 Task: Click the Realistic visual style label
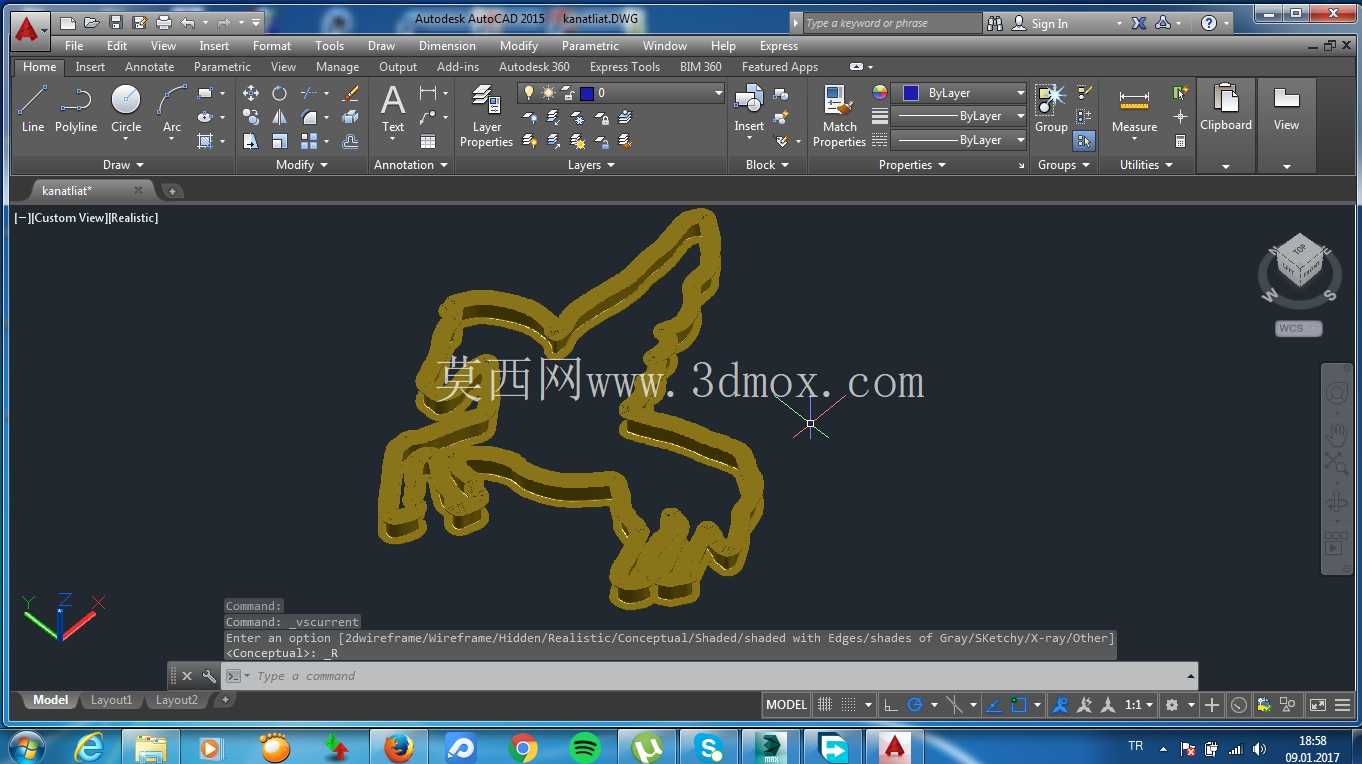point(134,218)
